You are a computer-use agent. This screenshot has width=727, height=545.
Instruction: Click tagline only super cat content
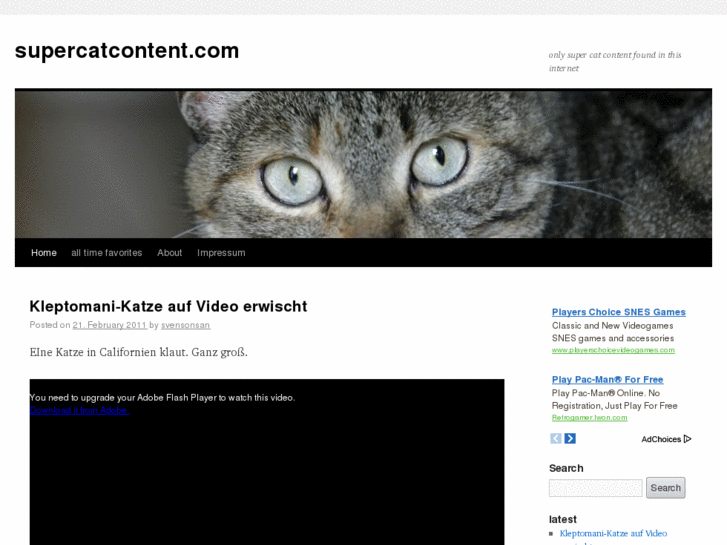click(x=615, y=62)
